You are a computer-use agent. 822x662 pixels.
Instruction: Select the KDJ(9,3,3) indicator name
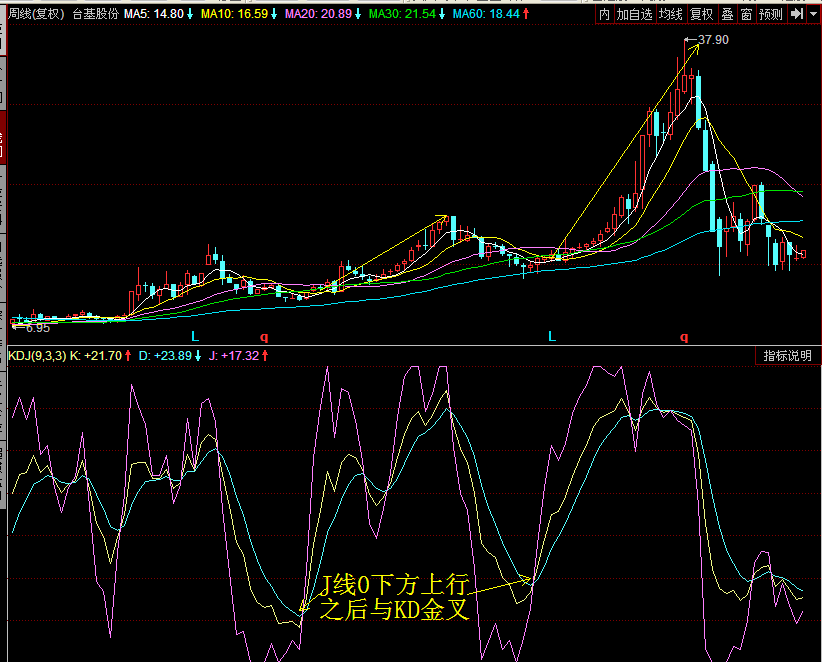point(36,356)
